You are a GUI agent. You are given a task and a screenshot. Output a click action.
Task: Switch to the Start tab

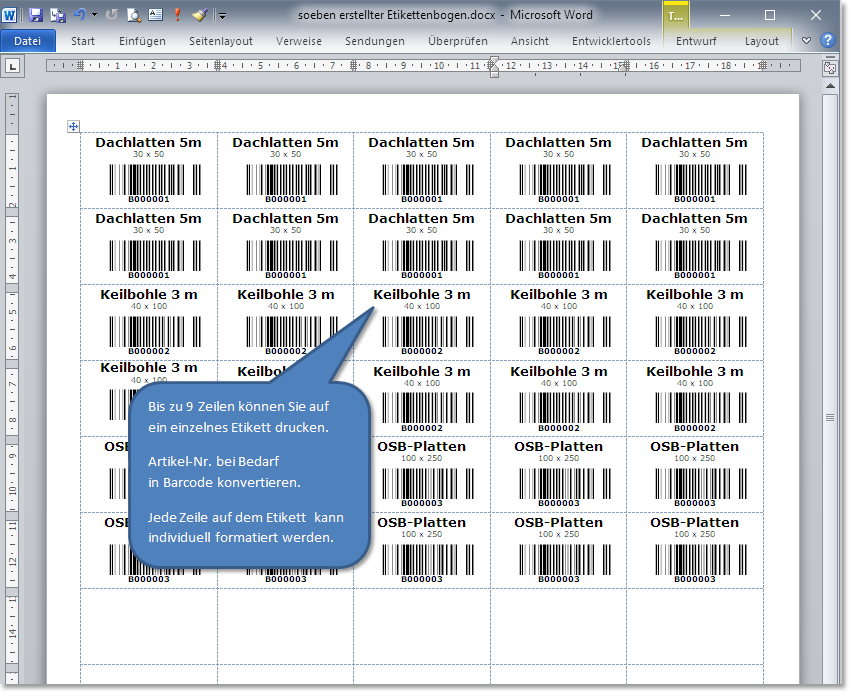tap(83, 41)
